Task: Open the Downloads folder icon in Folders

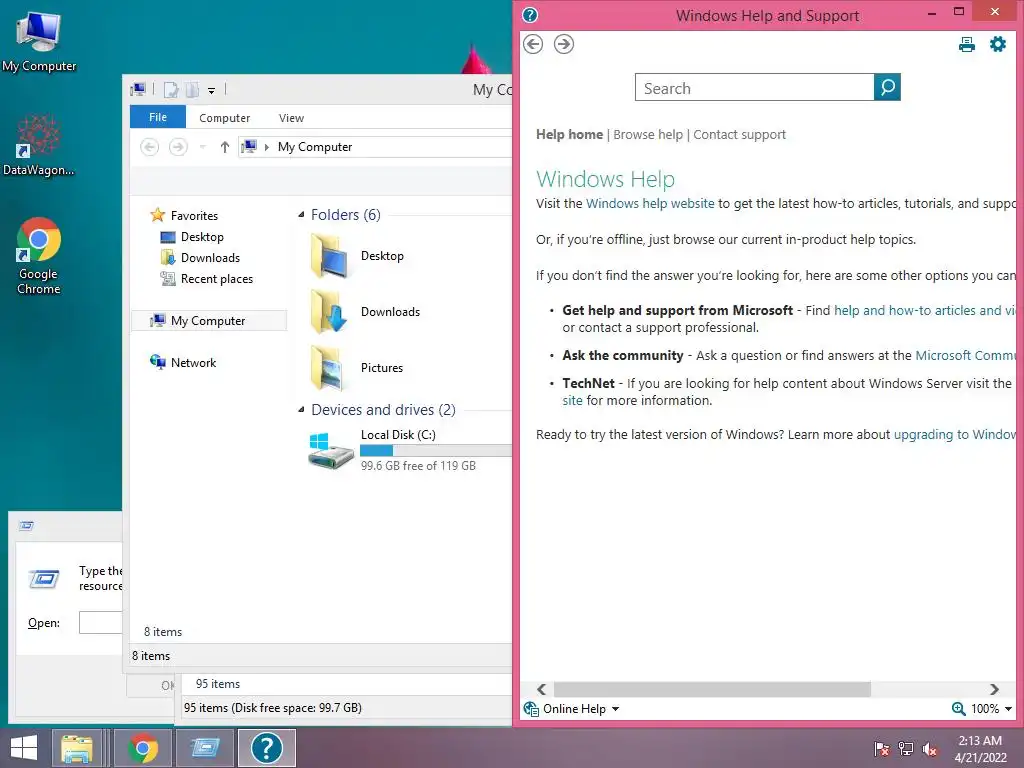Action: point(331,312)
